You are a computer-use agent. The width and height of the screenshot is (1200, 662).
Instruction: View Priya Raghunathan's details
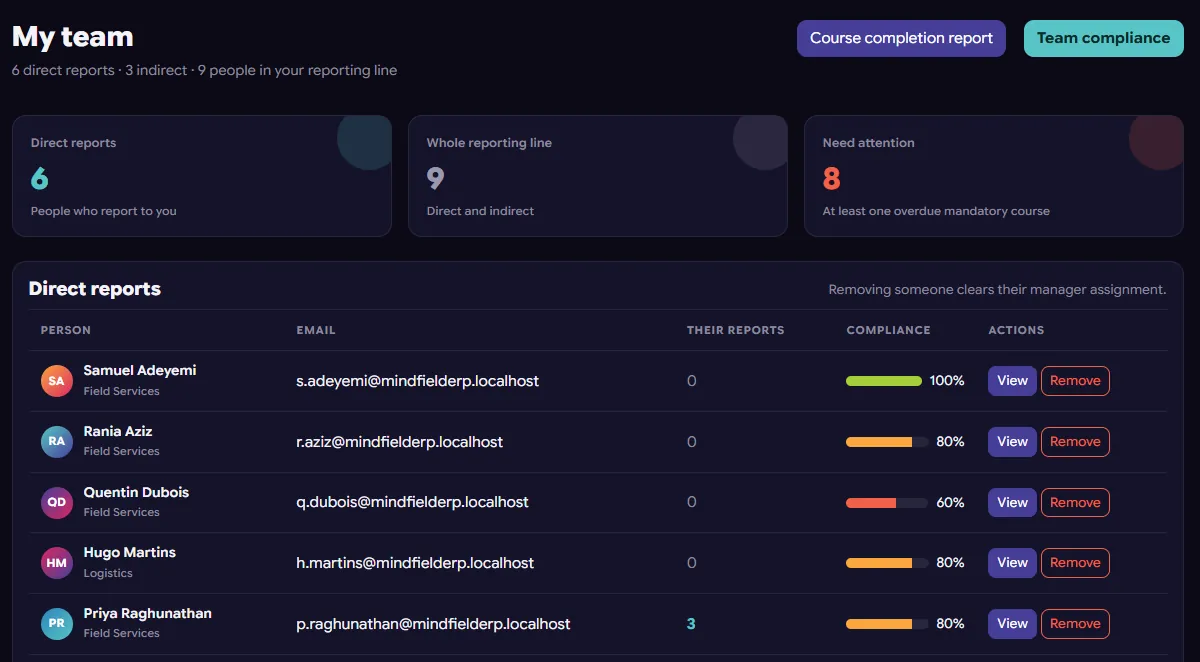[x=1012, y=624]
